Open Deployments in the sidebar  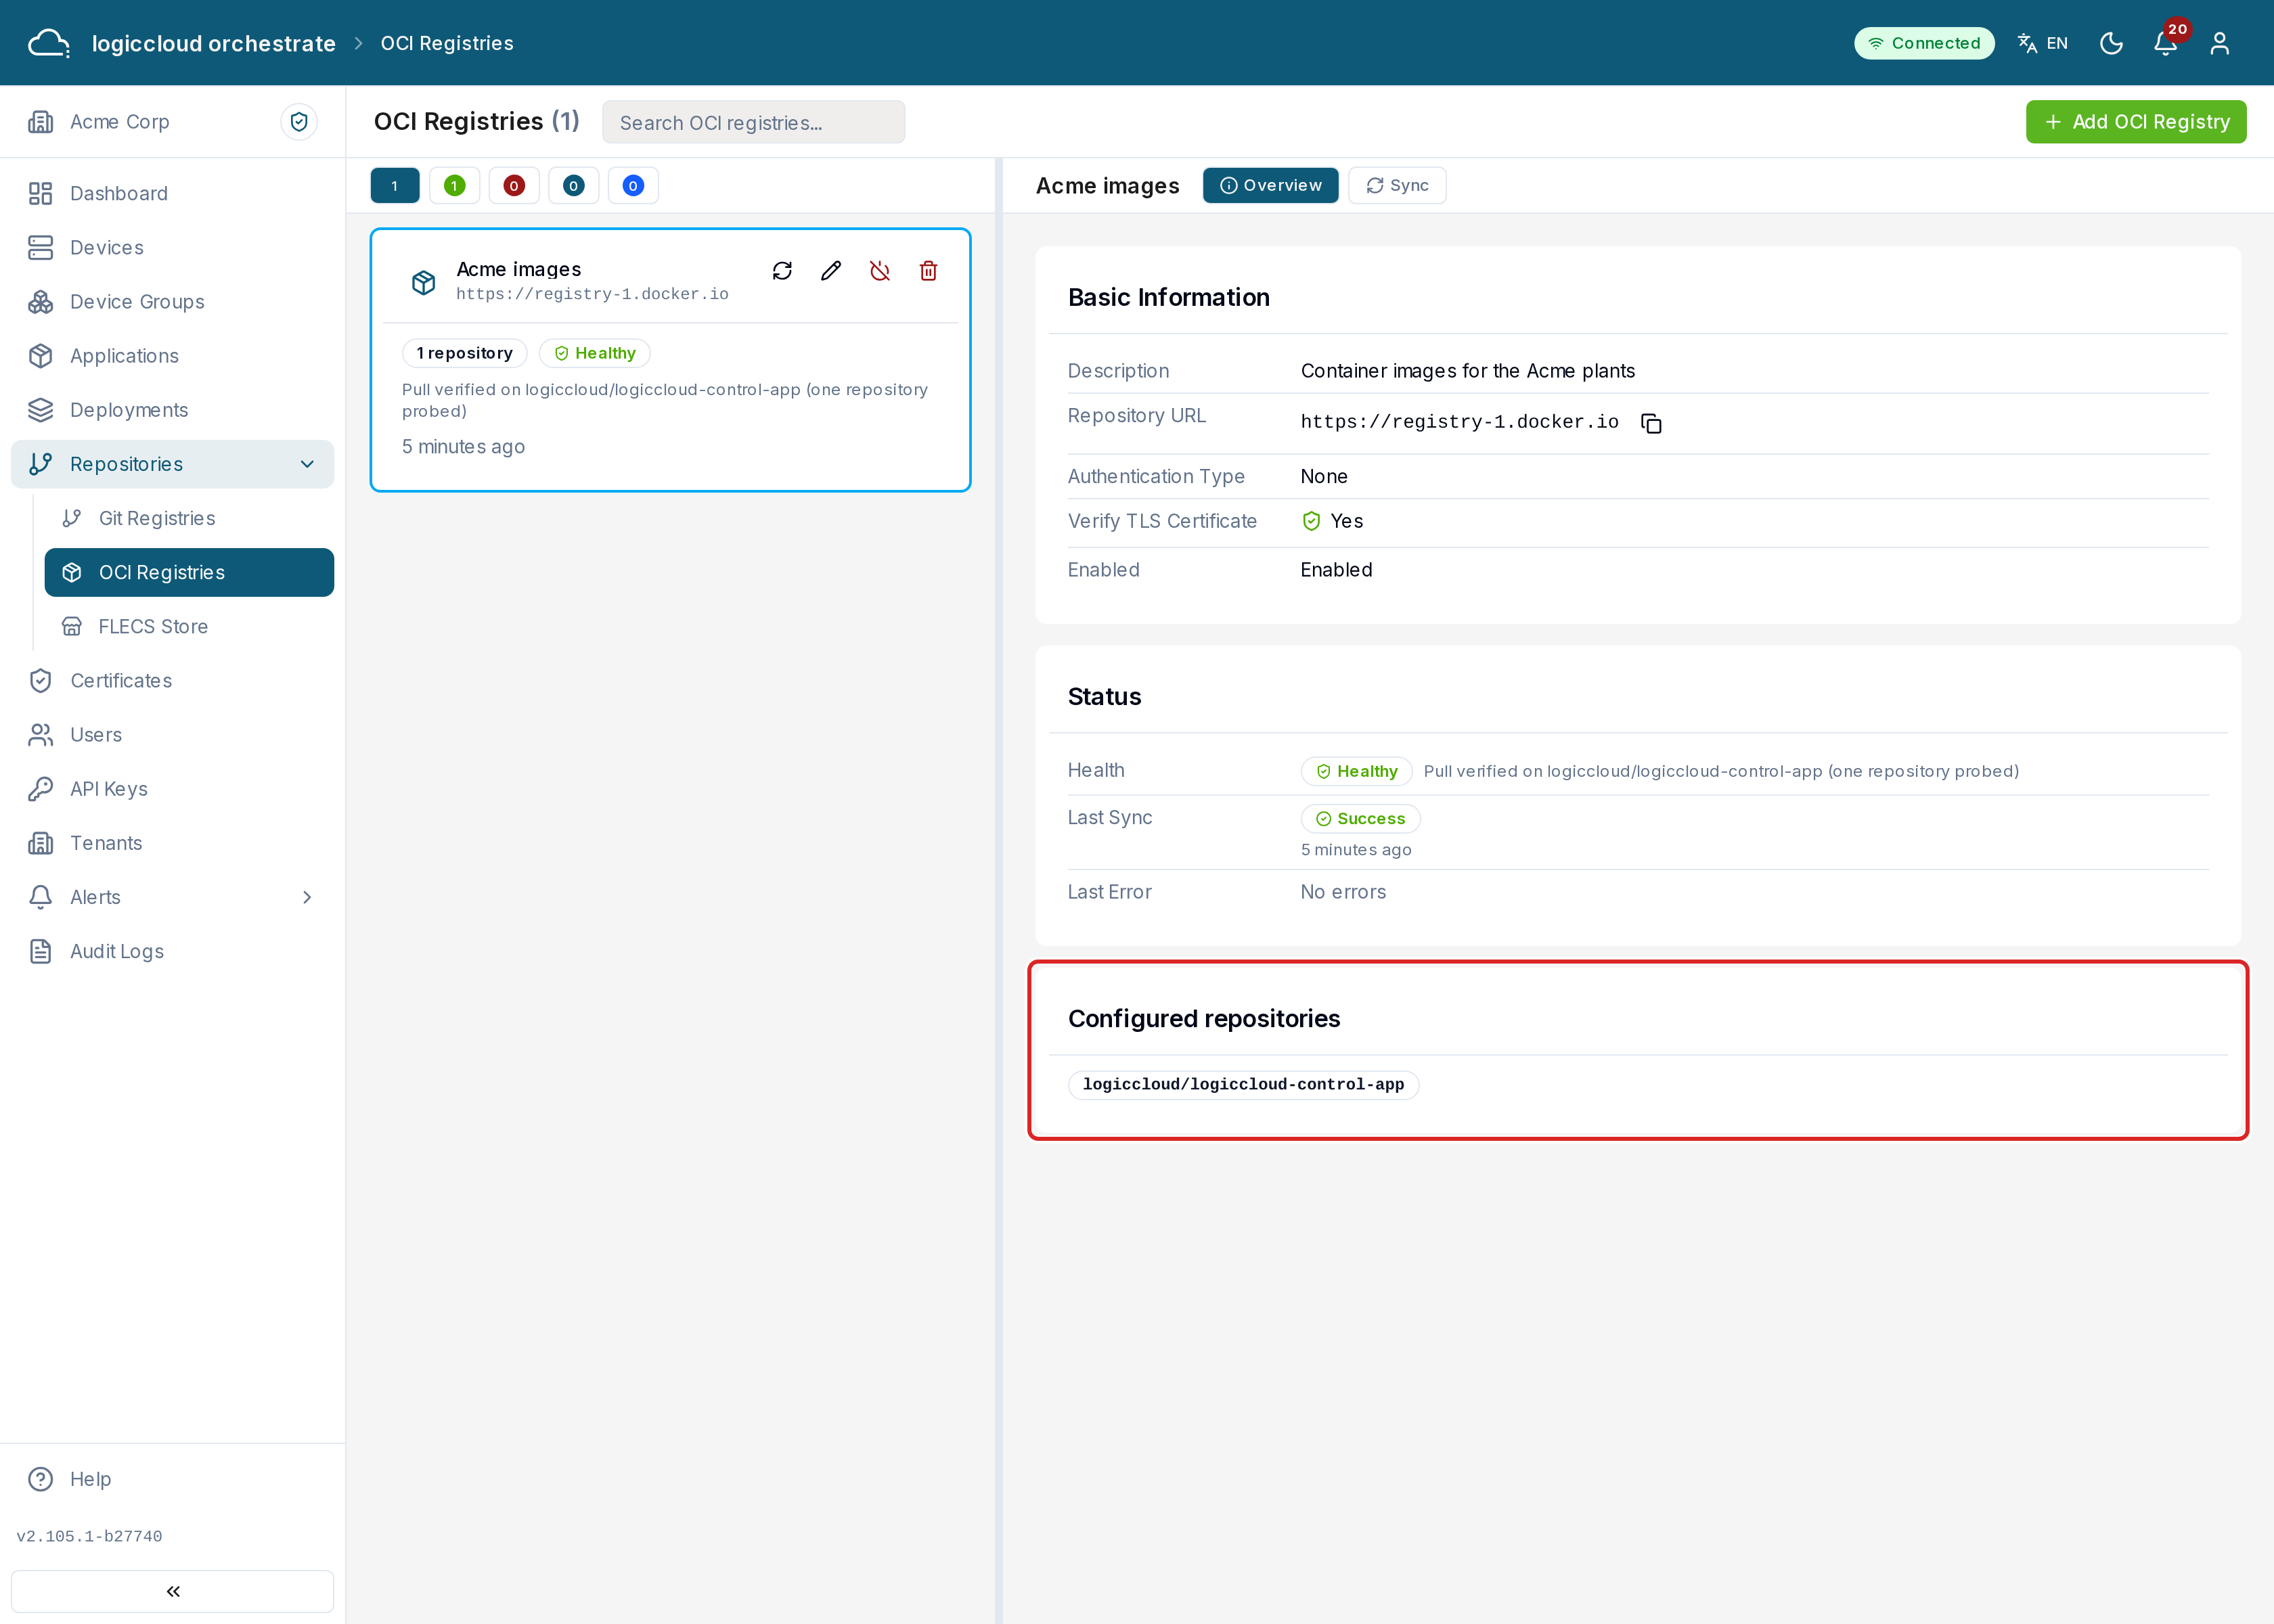click(x=172, y=410)
